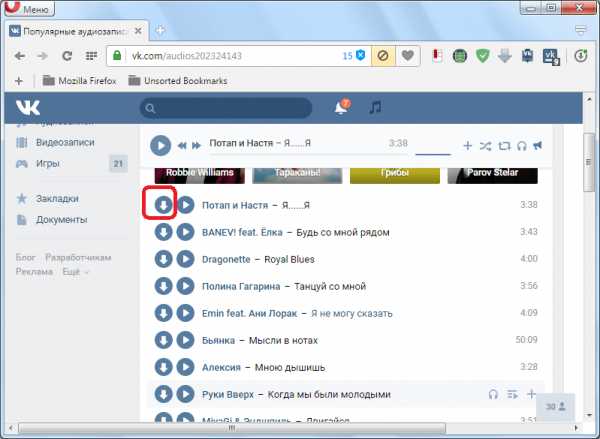Follow the Блог footer link
Image resolution: width=600 pixels, height=439 pixels.
(26, 257)
